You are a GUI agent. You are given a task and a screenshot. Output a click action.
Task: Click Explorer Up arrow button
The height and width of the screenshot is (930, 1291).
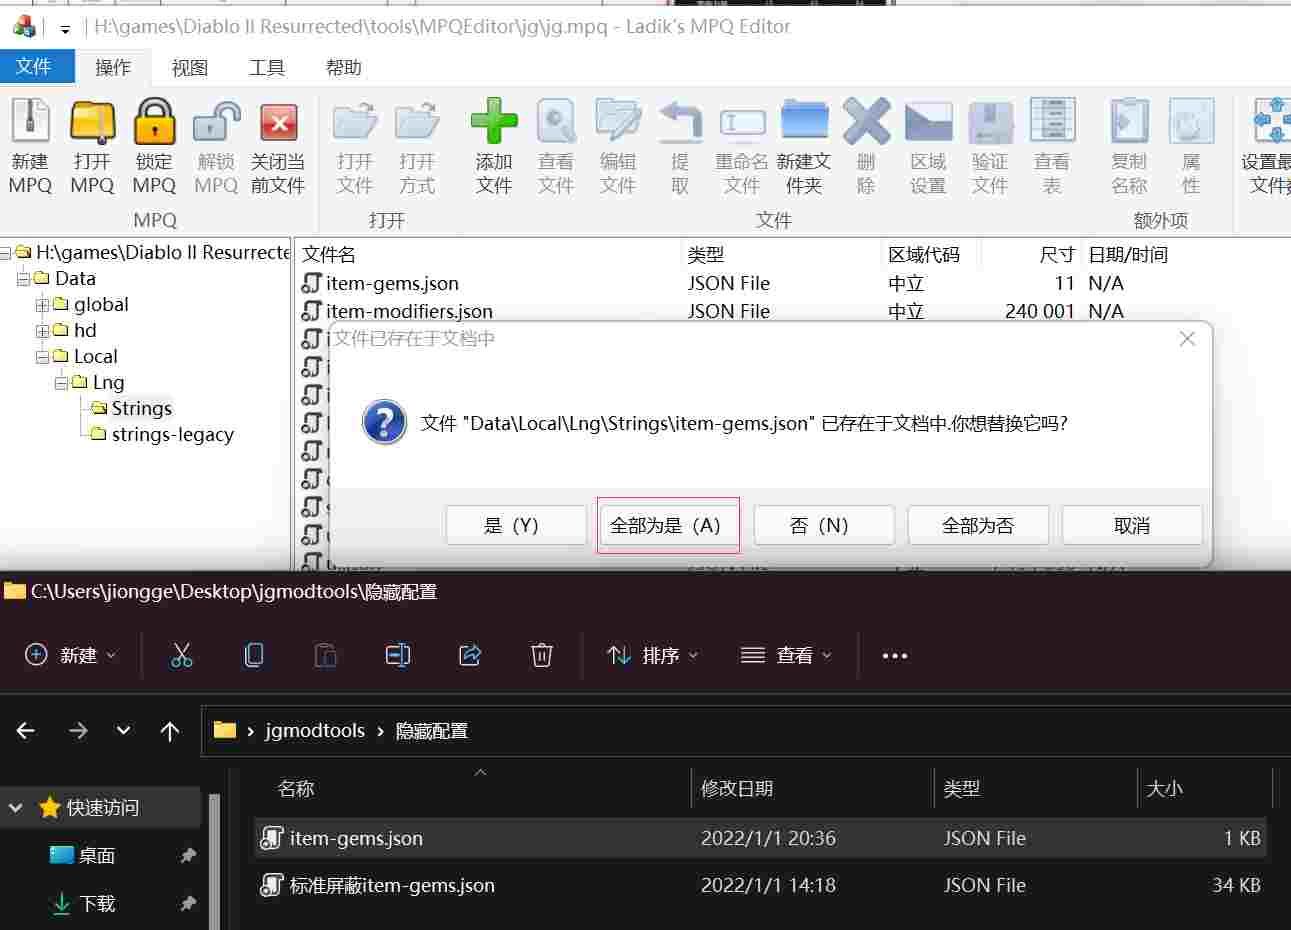(170, 730)
